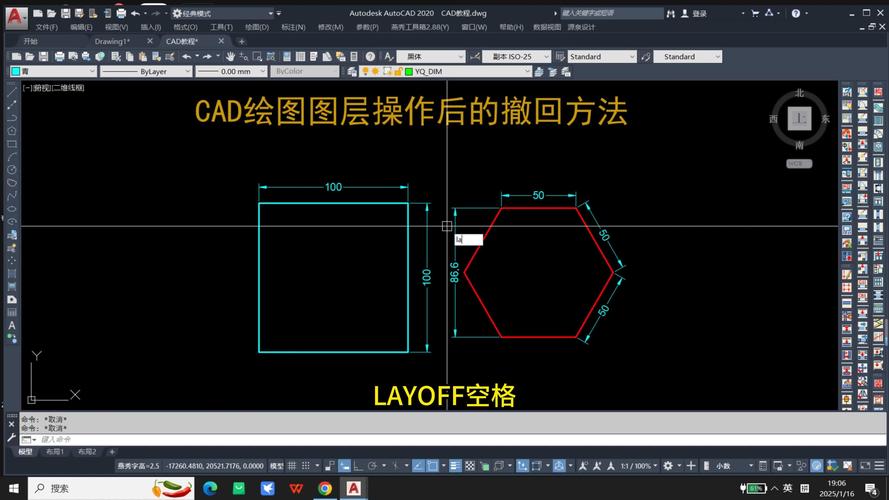Viewport: 889px width, 500px height.
Task: Click Make Object's Layer Current icon
Action: (539, 71)
